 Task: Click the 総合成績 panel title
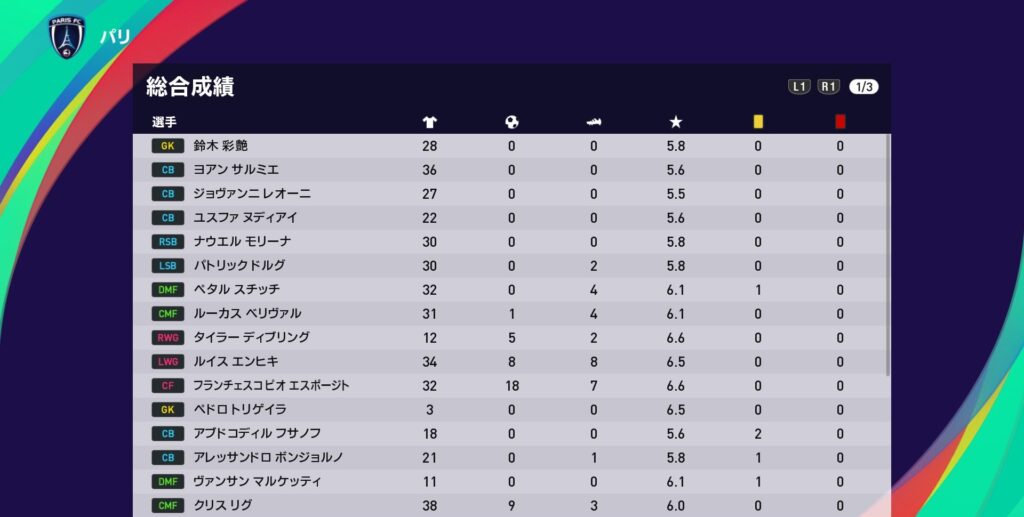click(190, 87)
